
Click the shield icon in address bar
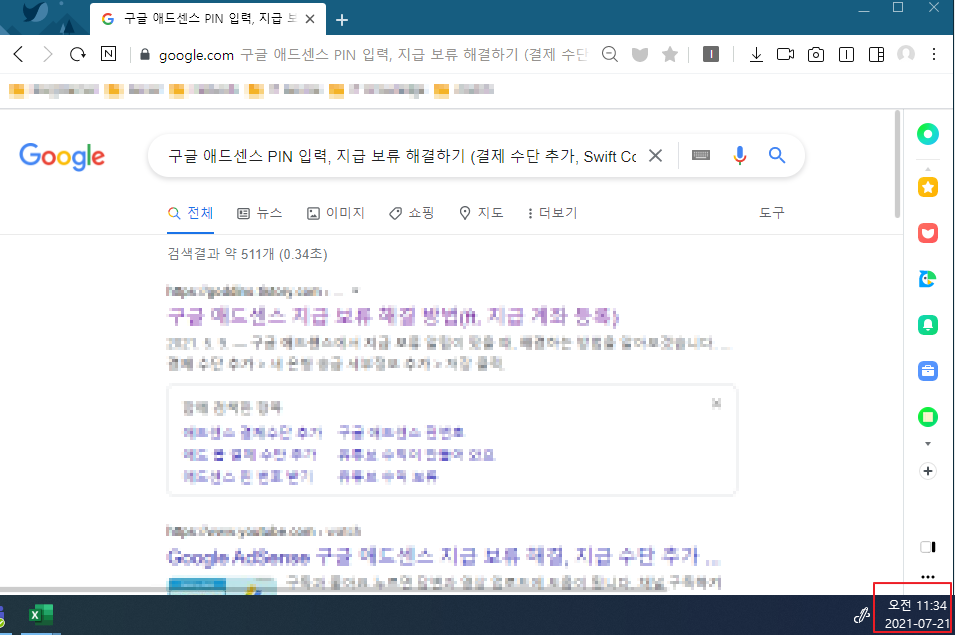coord(640,55)
